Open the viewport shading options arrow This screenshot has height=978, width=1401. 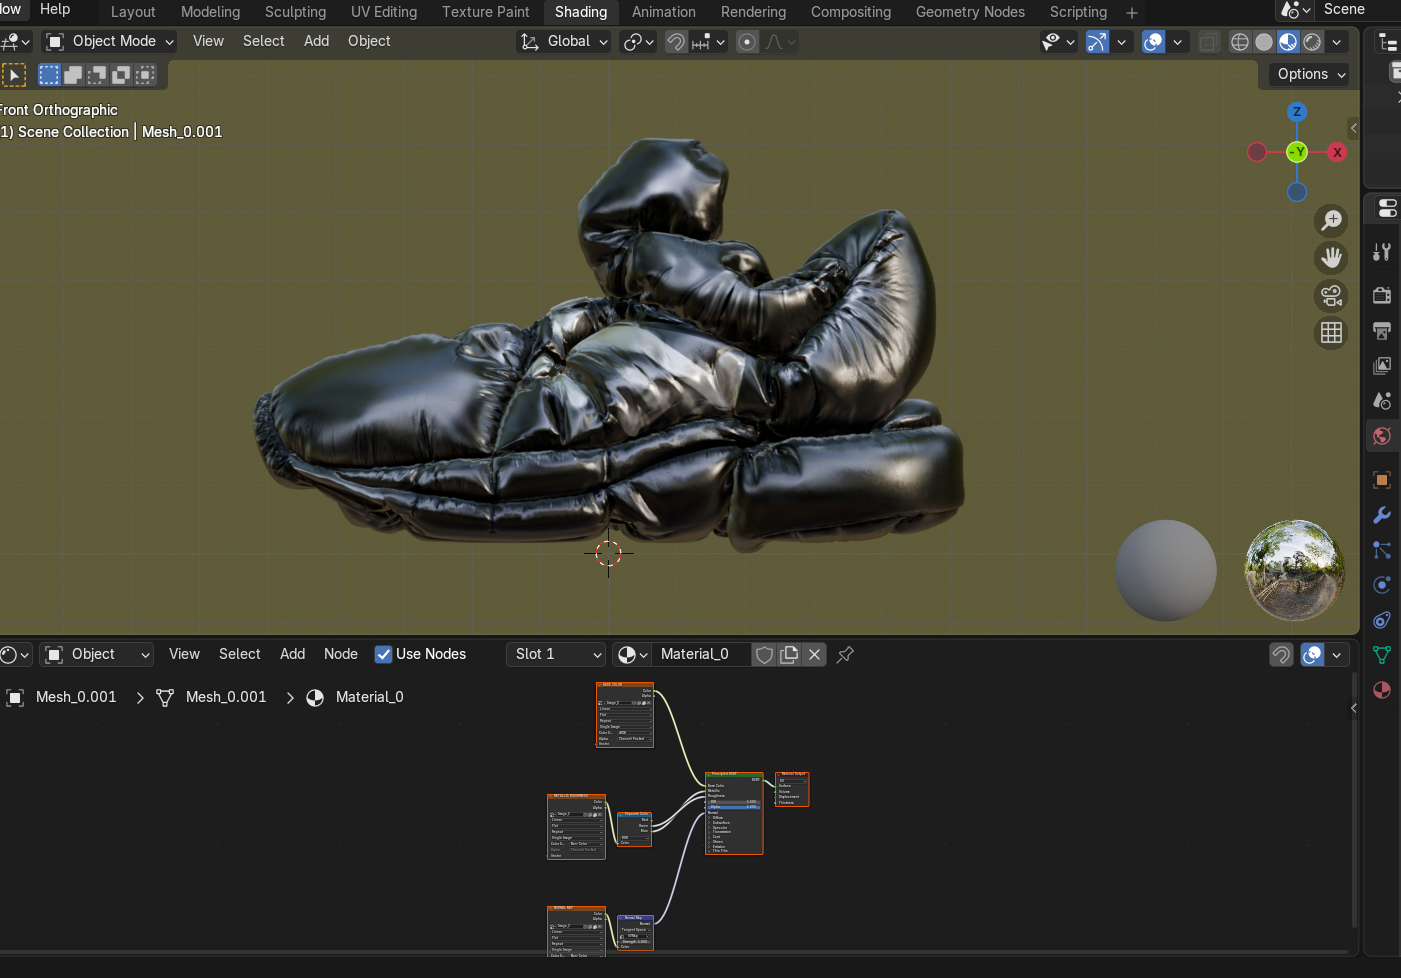[1337, 42]
